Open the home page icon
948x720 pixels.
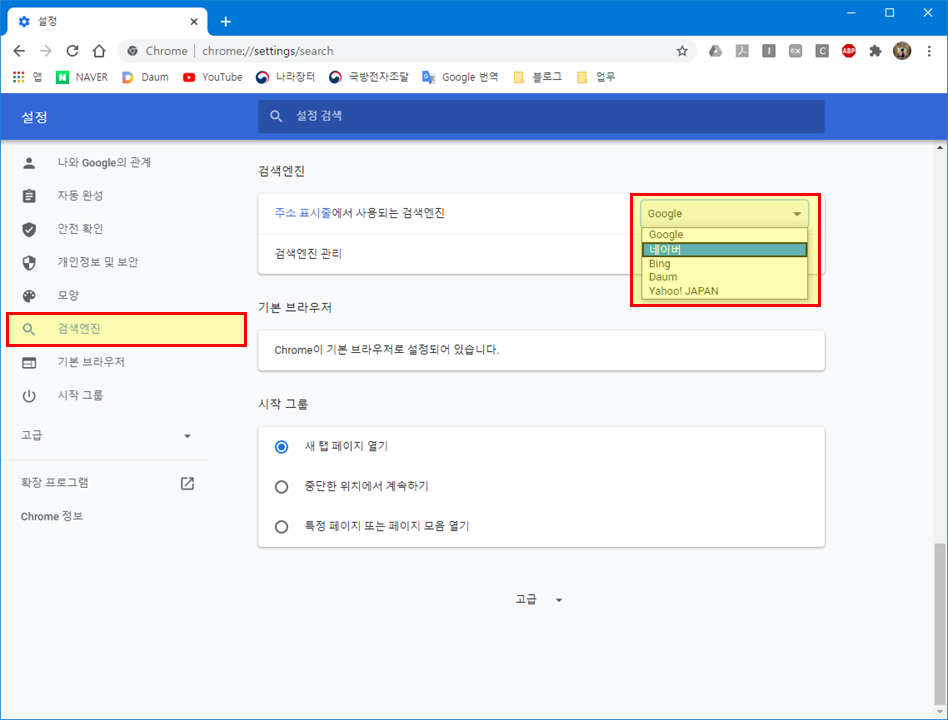99,51
